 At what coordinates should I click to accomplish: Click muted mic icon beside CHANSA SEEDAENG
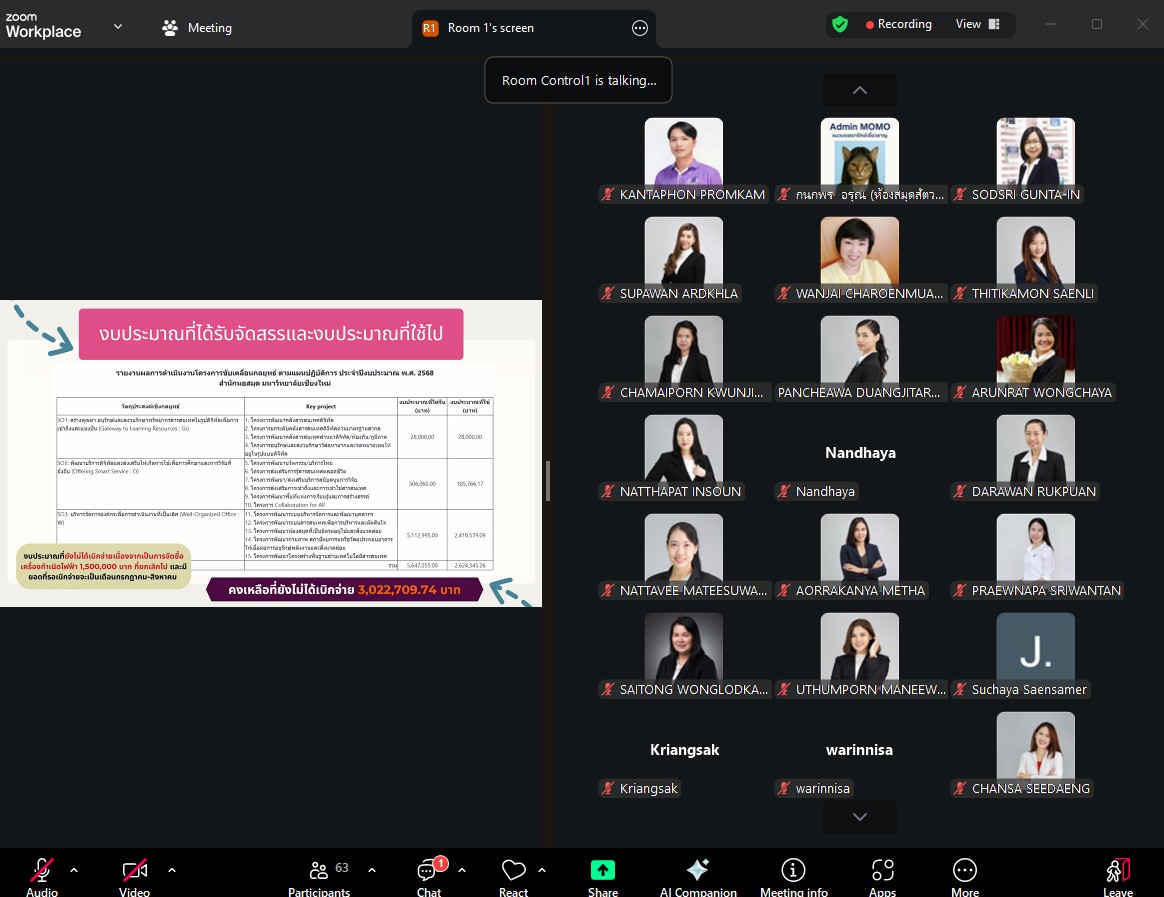(x=960, y=788)
